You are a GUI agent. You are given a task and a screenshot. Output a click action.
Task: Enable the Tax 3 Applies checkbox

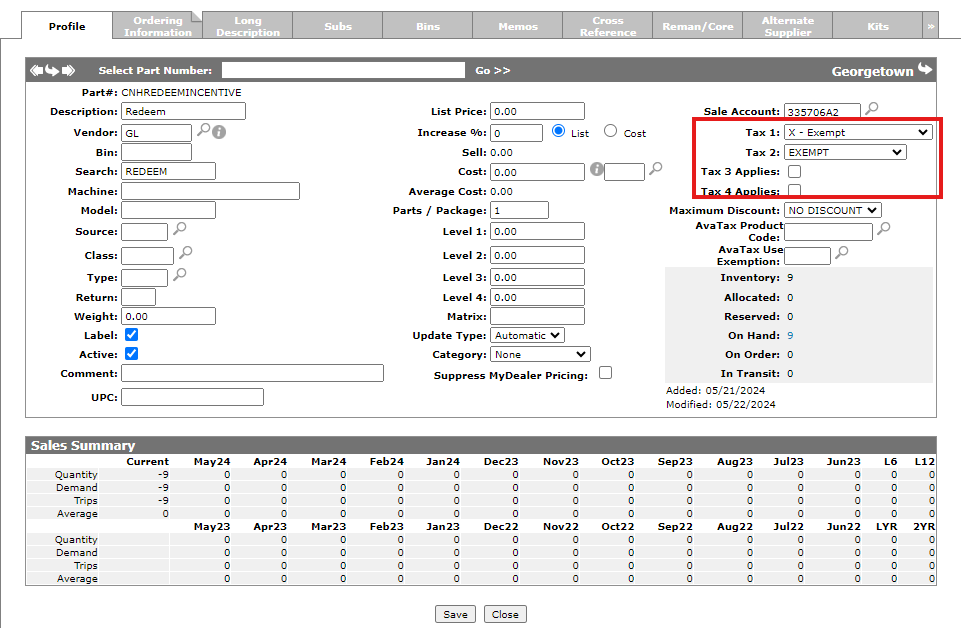(794, 172)
